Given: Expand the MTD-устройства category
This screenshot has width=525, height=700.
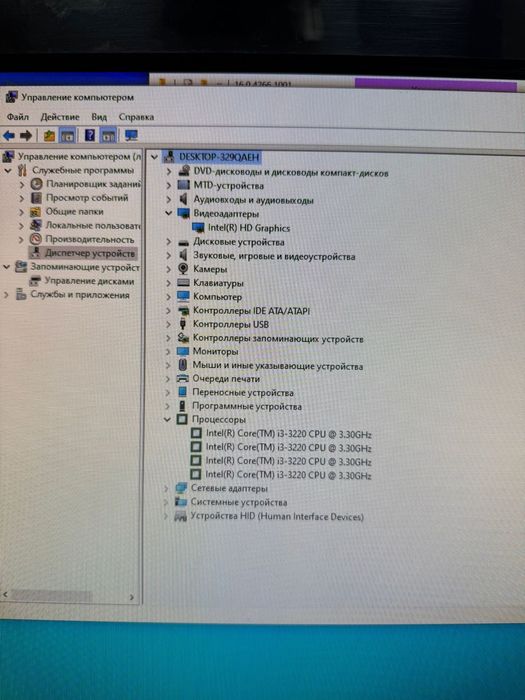Looking at the screenshot, I should tap(169, 185).
